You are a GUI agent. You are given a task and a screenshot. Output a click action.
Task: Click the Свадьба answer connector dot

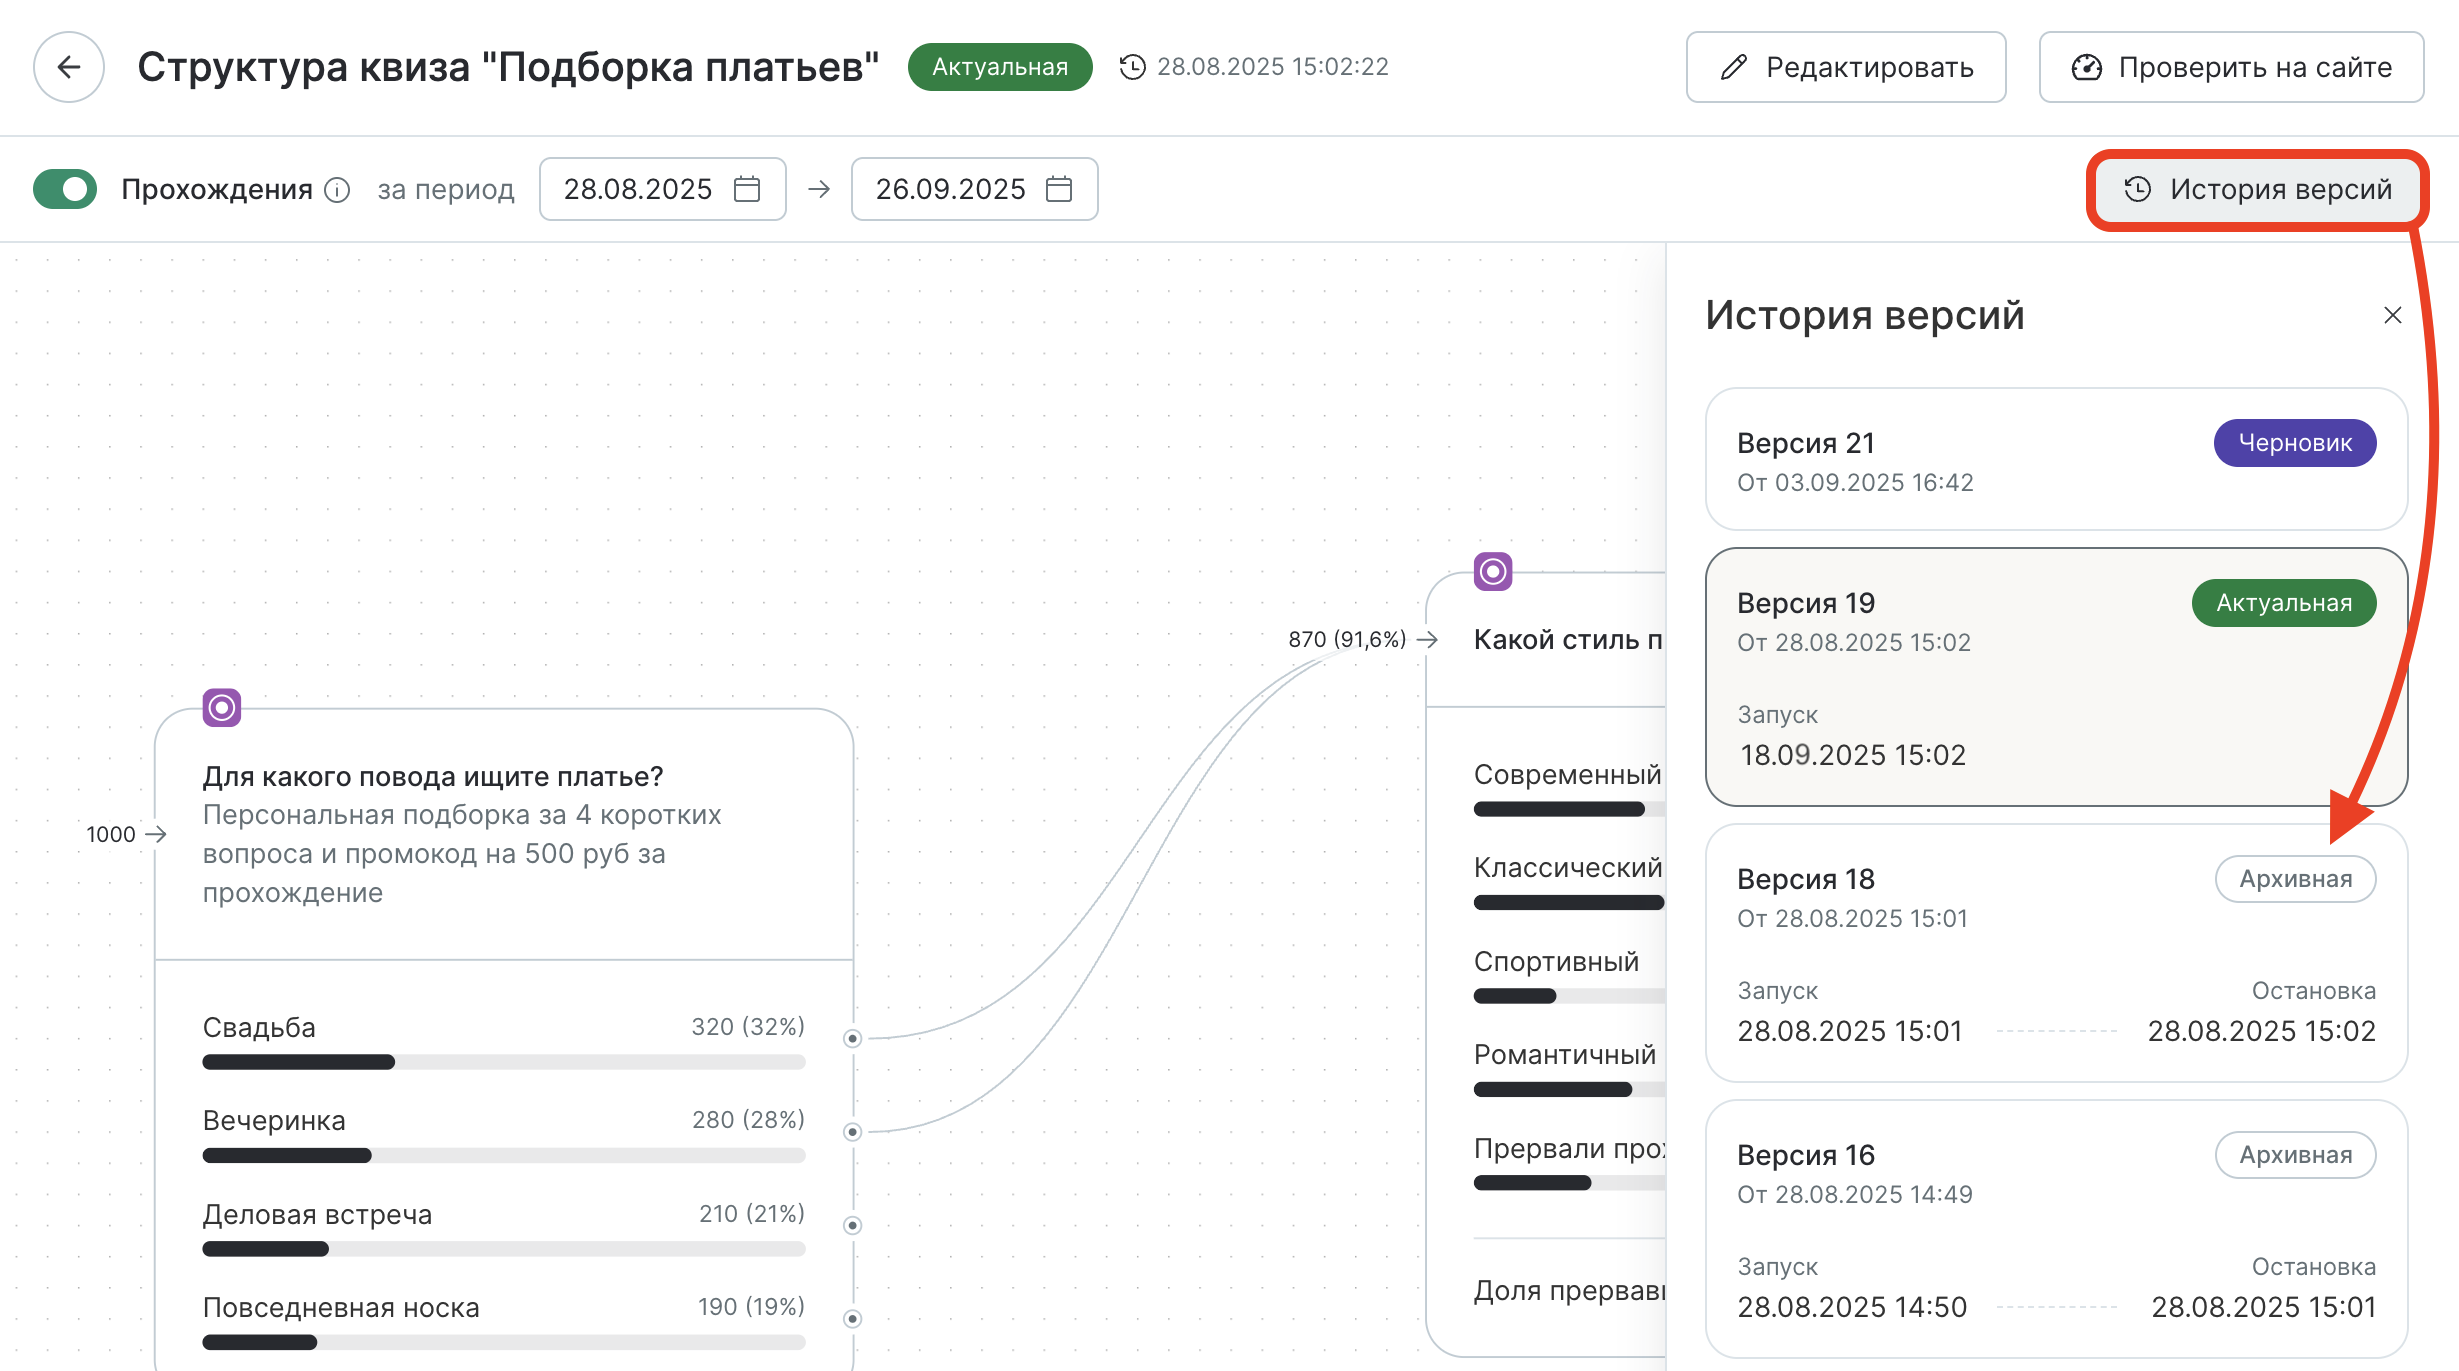852,1039
